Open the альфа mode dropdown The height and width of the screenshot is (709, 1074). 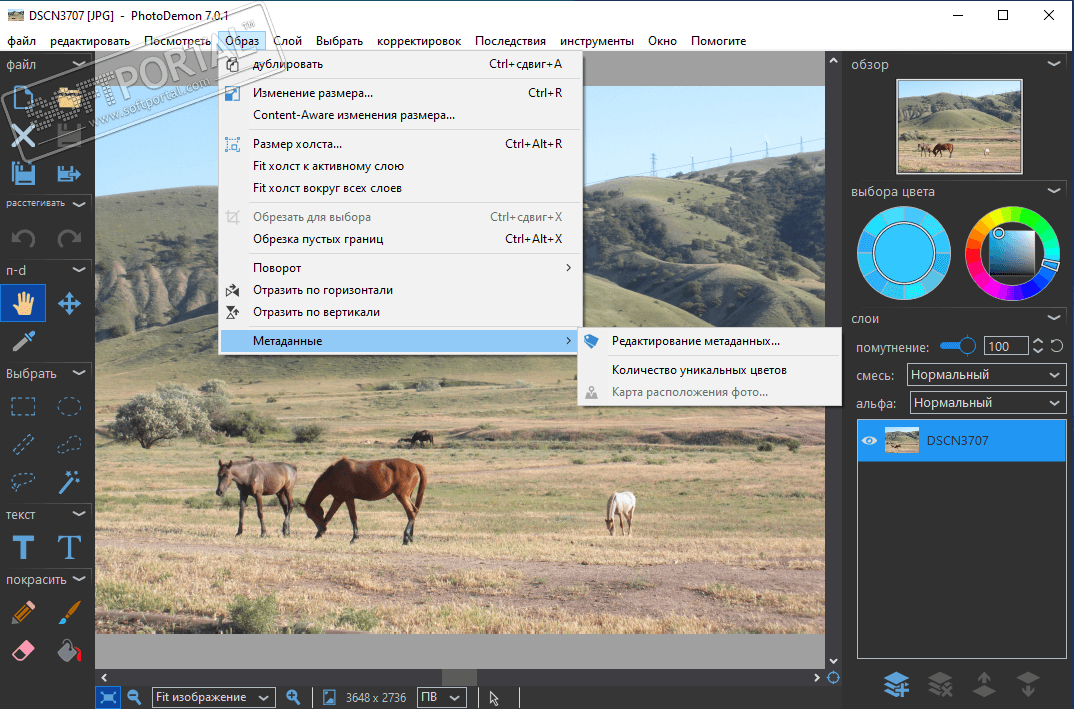click(988, 403)
